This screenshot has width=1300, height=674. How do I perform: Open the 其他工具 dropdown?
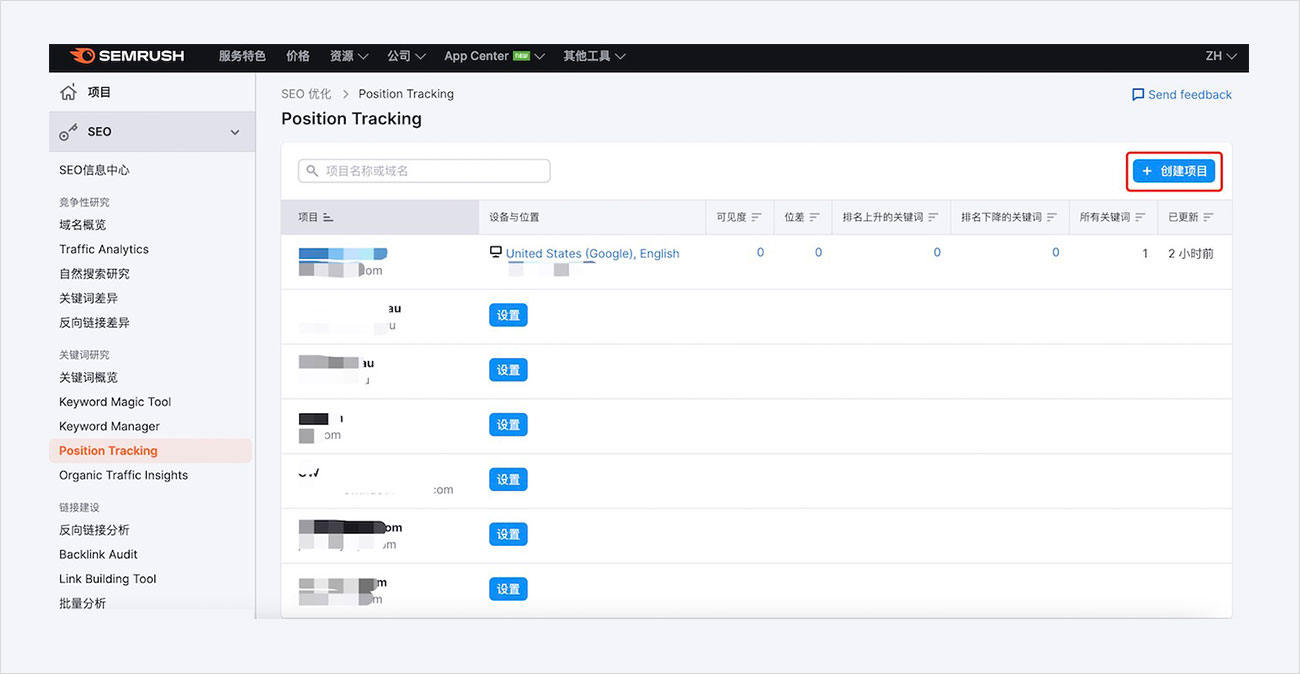tap(594, 56)
